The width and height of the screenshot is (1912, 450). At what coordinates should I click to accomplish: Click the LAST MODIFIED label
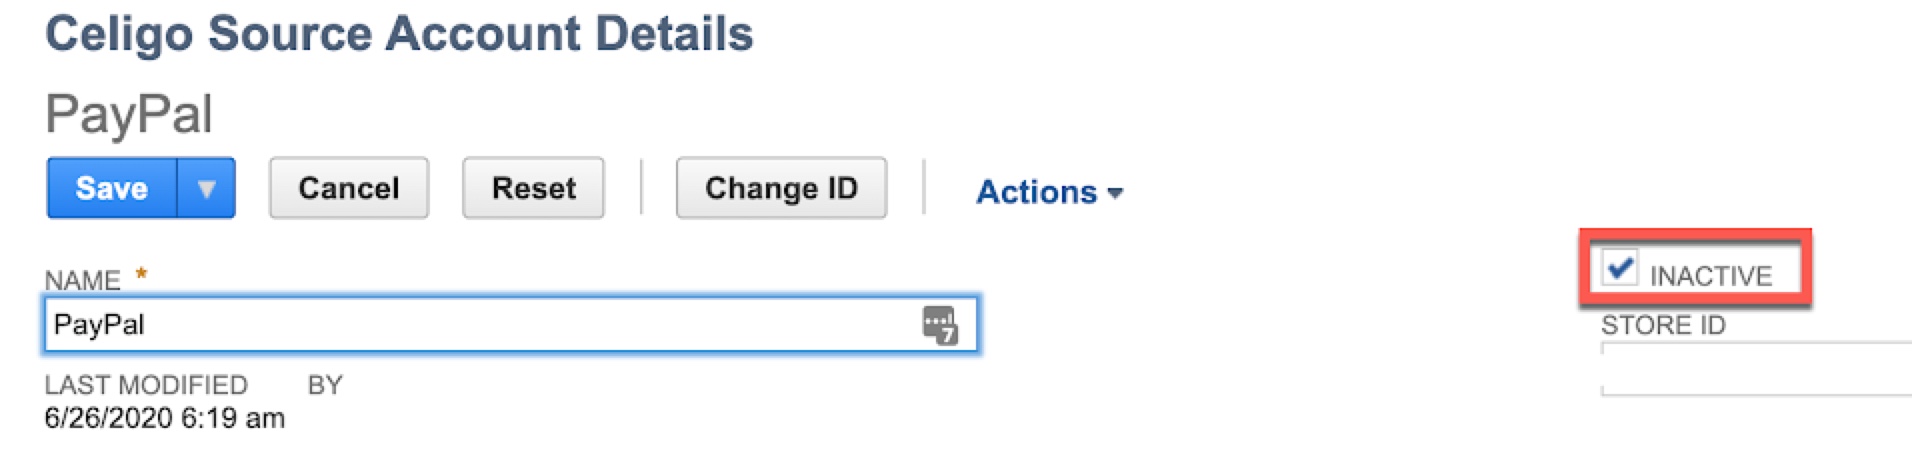point(146,385)
